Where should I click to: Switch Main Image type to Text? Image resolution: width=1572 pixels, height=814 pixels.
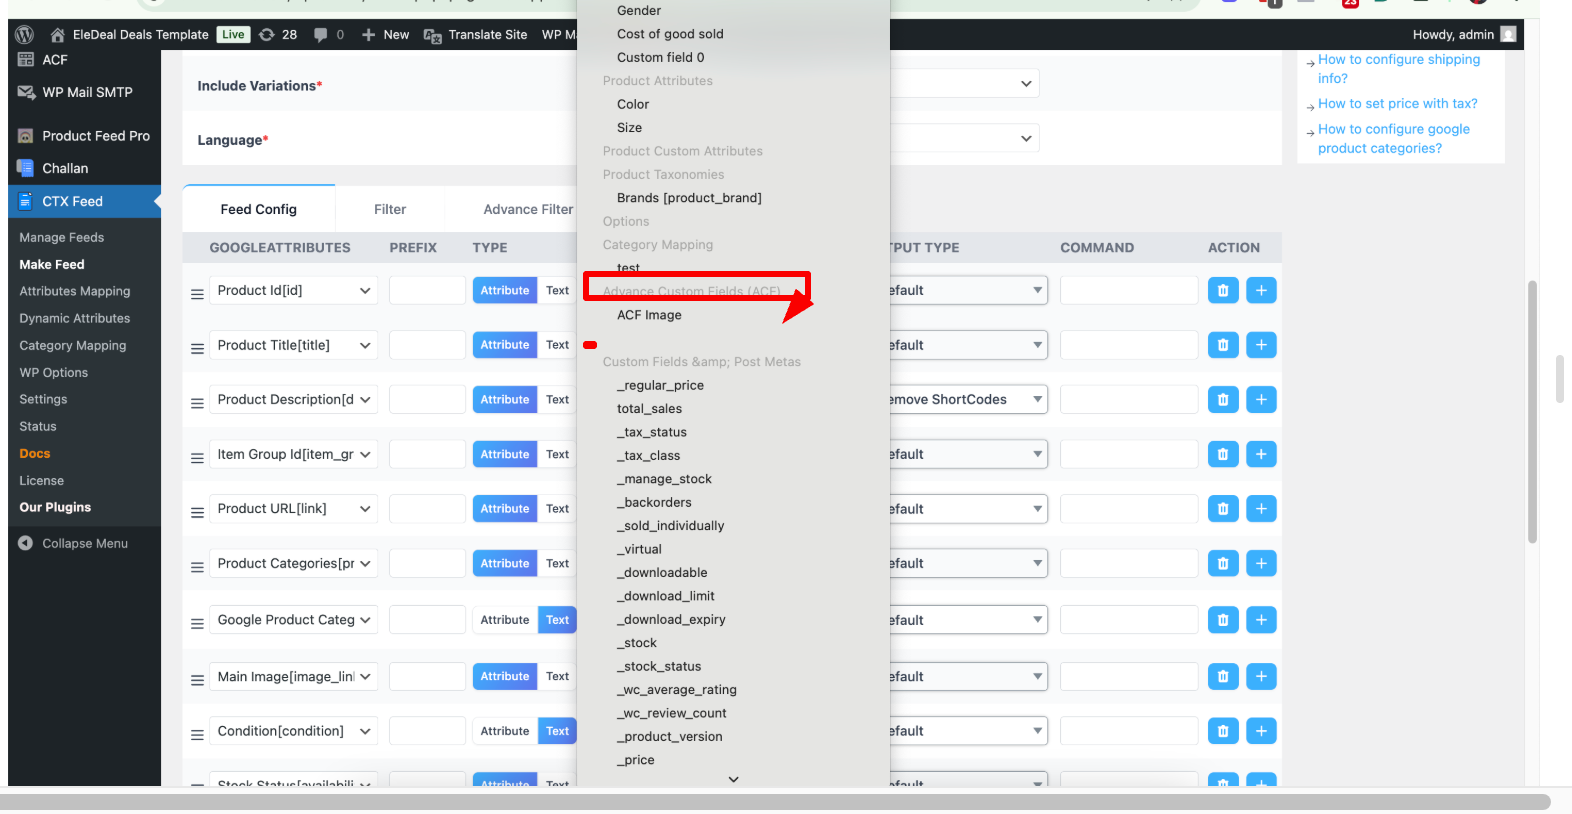coord(557,676)
